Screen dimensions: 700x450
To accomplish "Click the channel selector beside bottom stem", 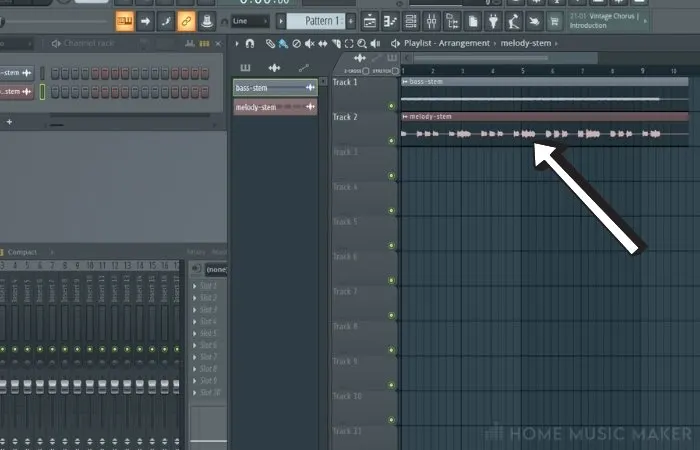I will [42, 92].
